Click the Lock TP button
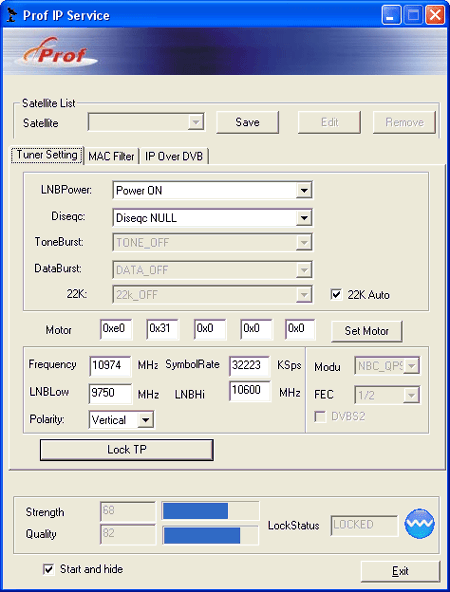This screenshot has height=592, width=450. tap(127, 450)
